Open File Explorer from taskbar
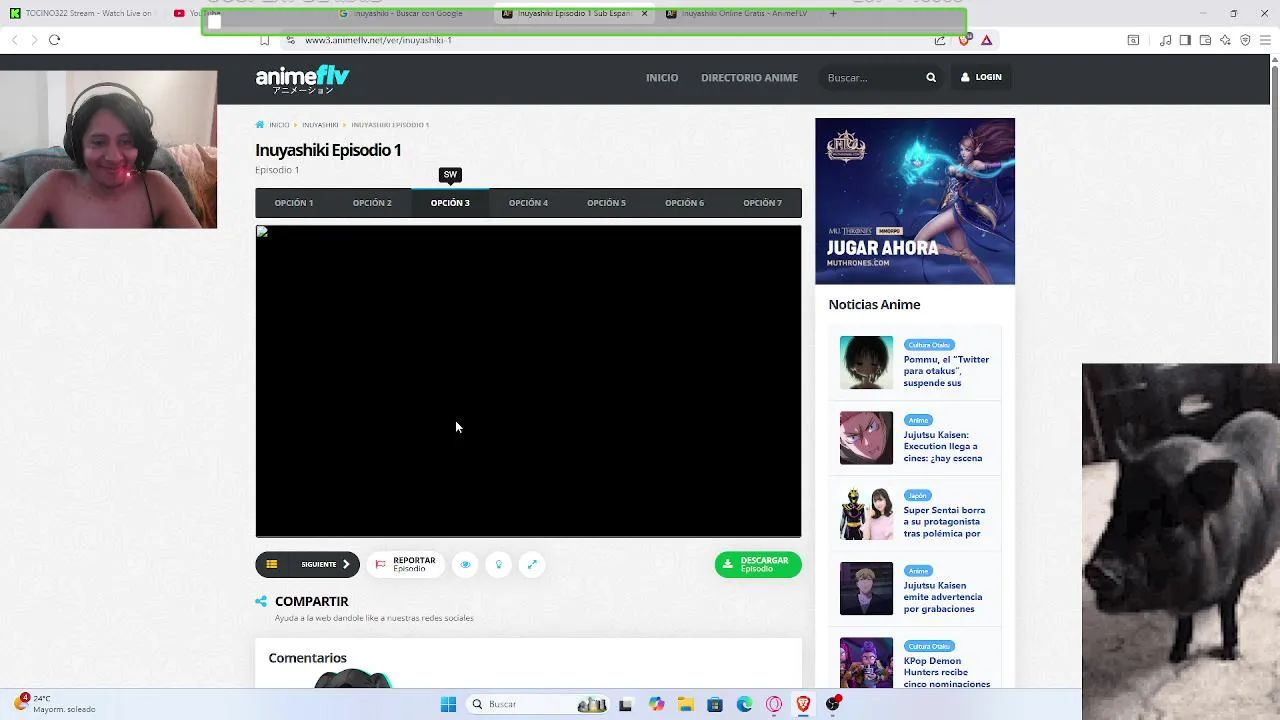Screen dimensions: 1280x720 (686, 704)
